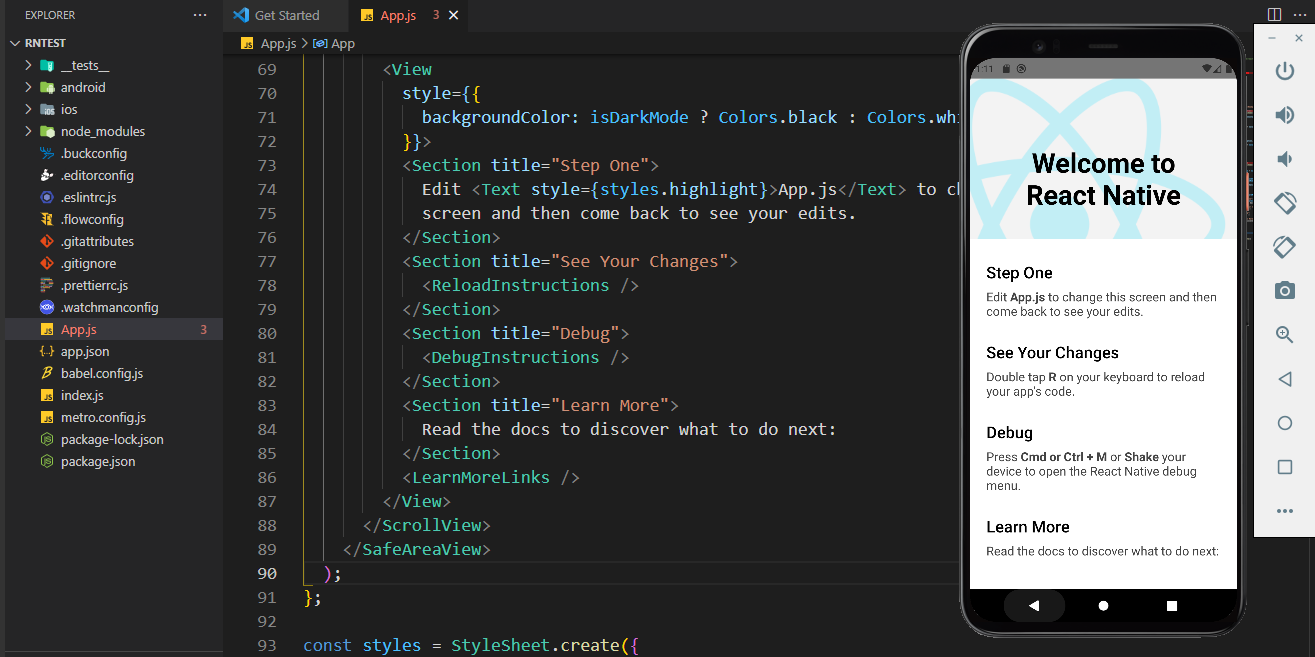Screen dimensions: 1315x657
Task: Split the editor to the right
Action: point(1274,15)
